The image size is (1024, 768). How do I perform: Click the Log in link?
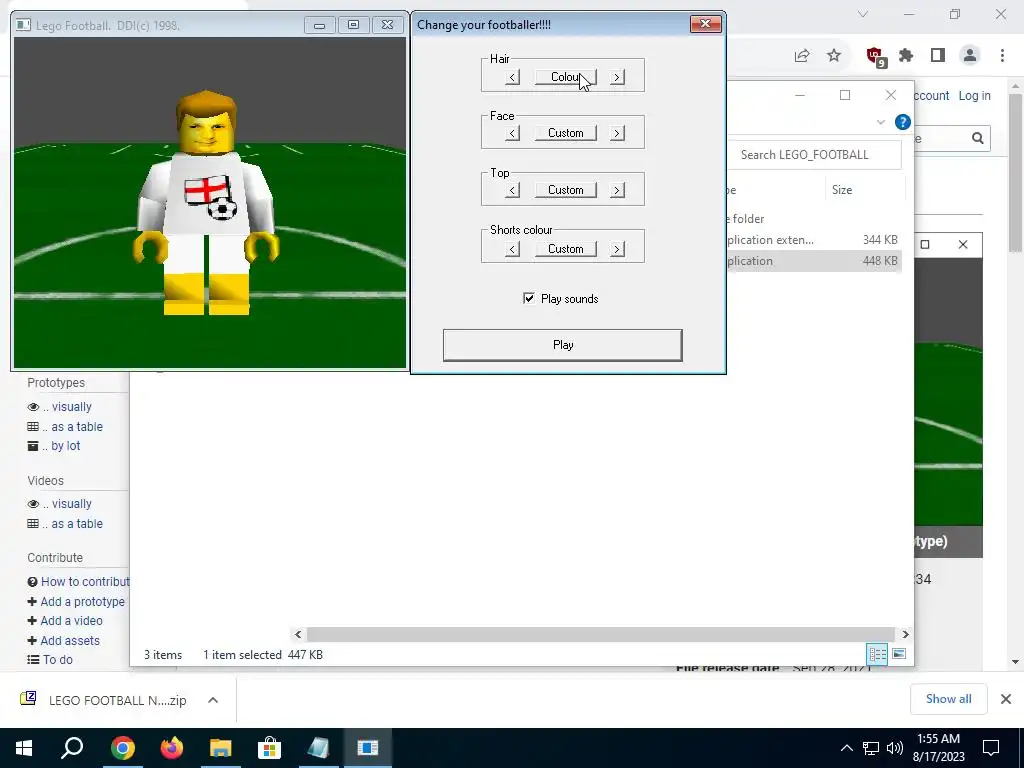[974, 95]
